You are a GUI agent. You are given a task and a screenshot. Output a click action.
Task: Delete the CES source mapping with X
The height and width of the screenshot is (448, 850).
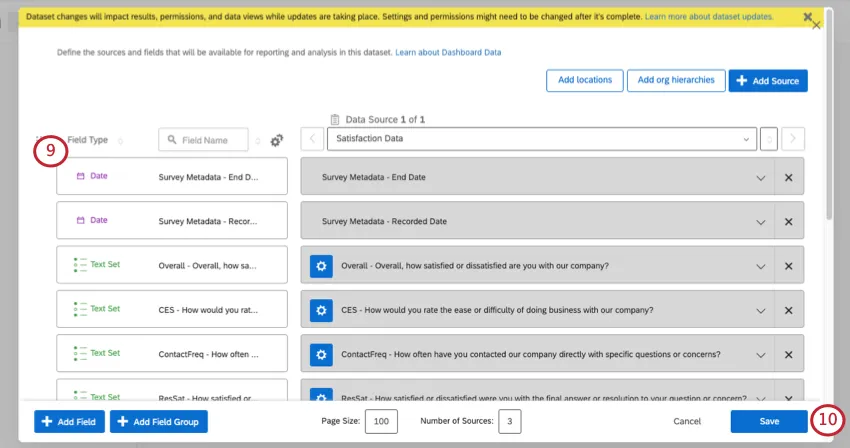788,310
